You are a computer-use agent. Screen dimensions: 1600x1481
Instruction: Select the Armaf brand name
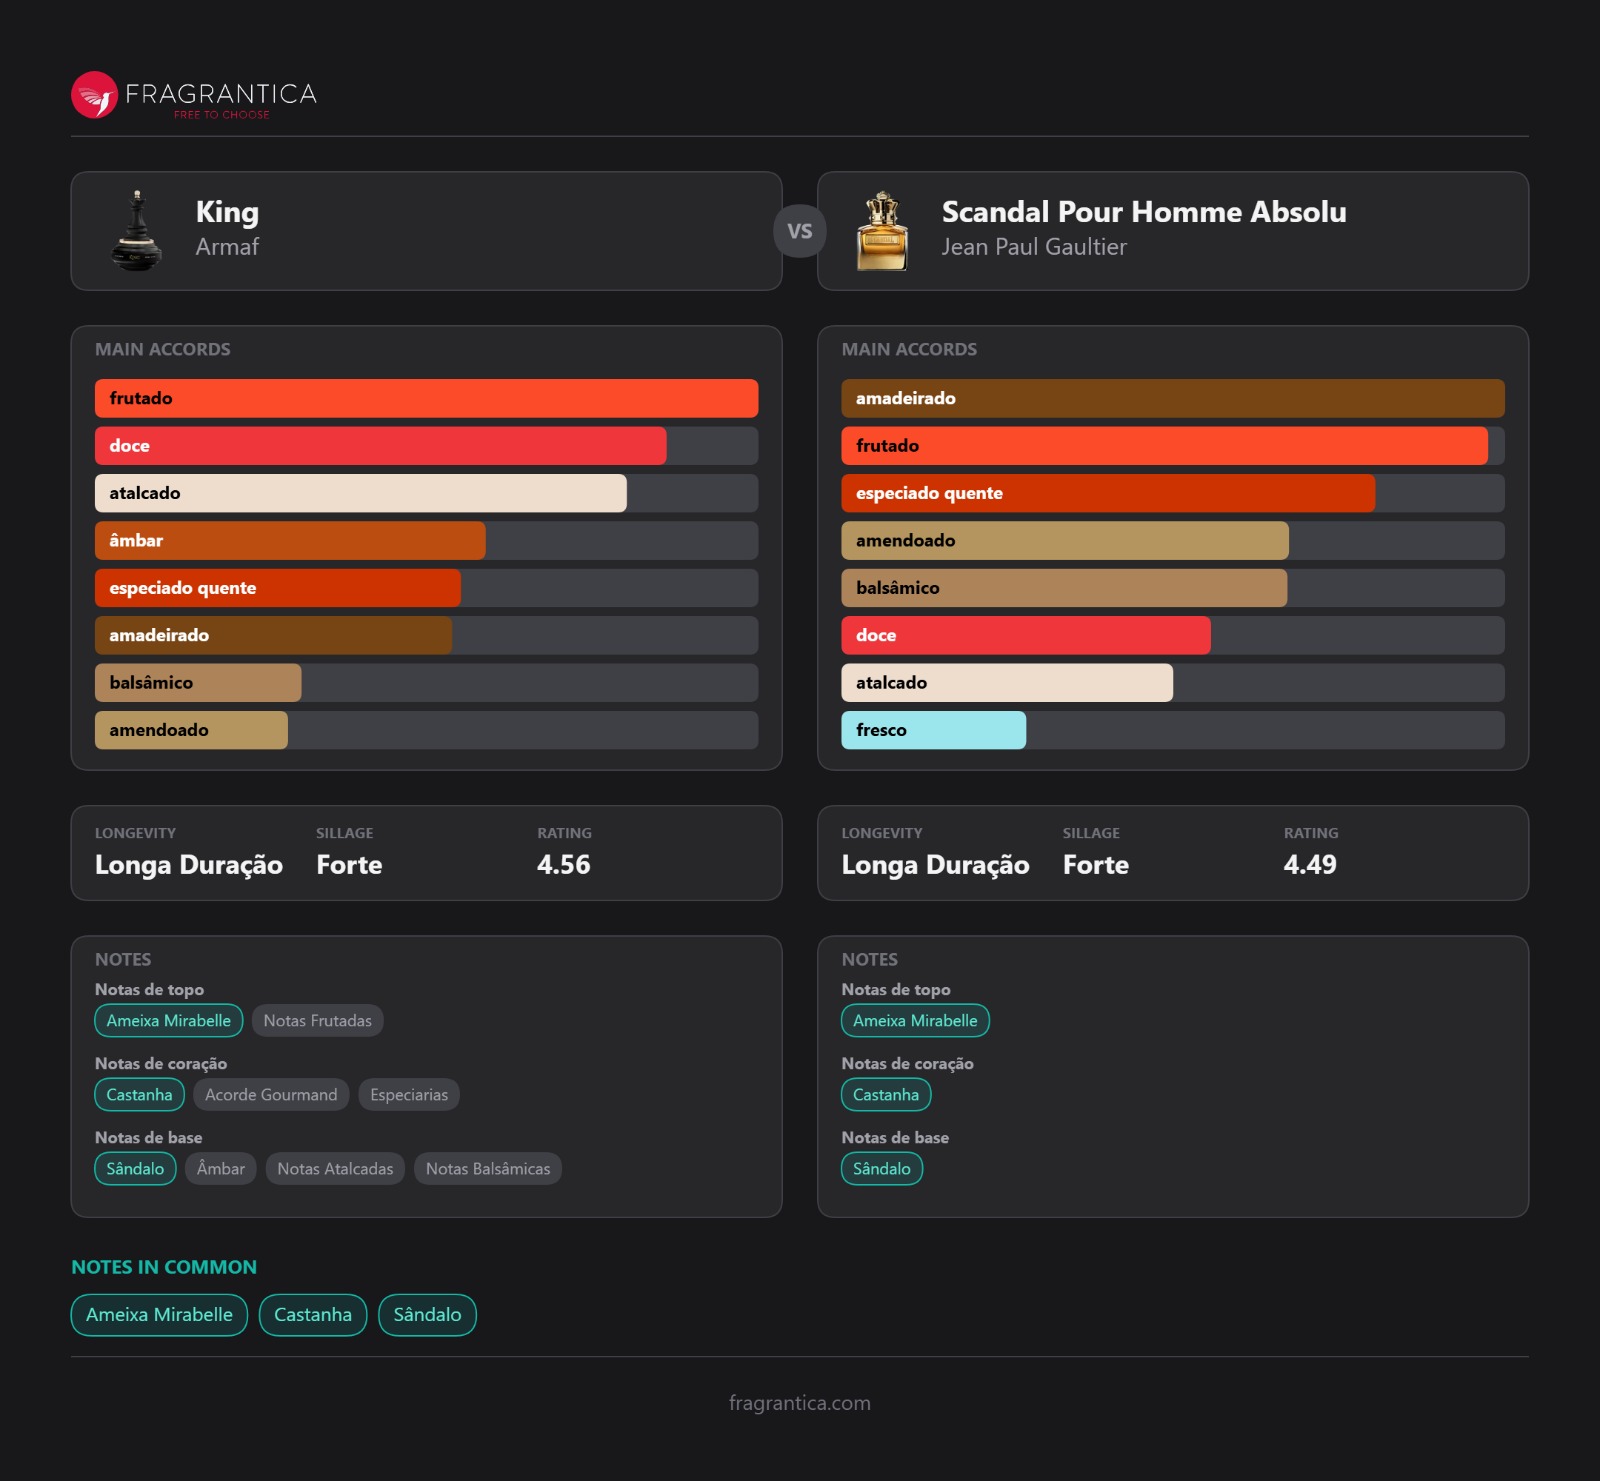(227, 247)
